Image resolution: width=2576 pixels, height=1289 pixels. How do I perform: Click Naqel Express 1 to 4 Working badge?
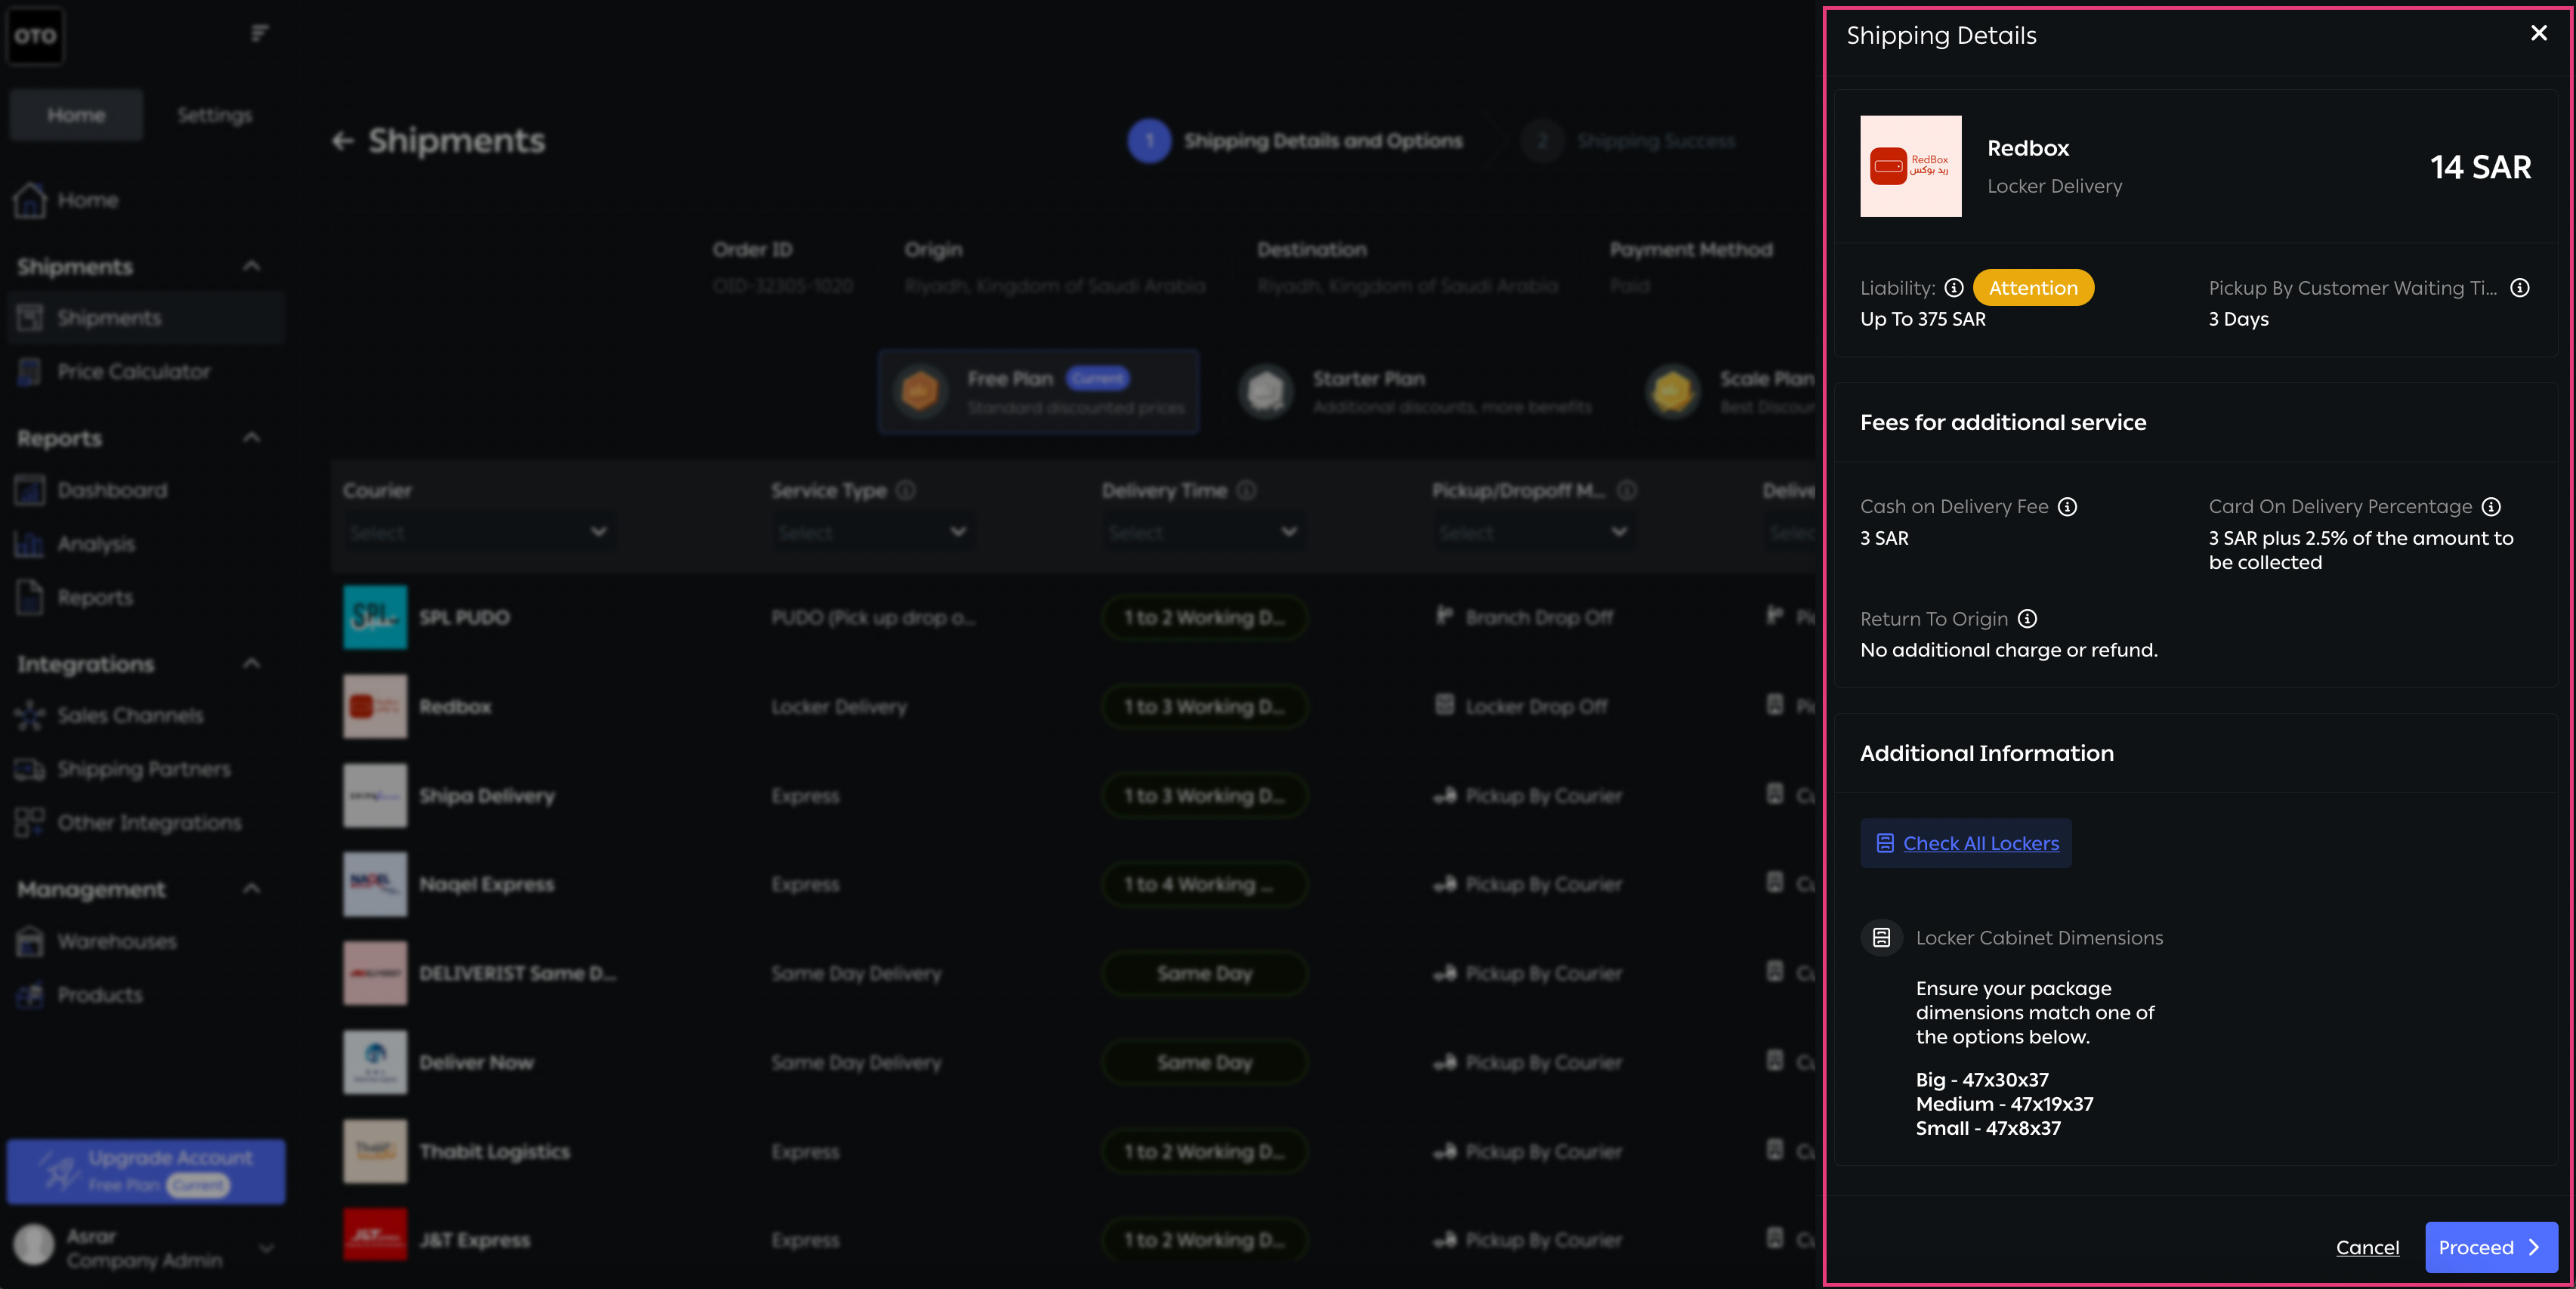click(x=1204, y=884)
